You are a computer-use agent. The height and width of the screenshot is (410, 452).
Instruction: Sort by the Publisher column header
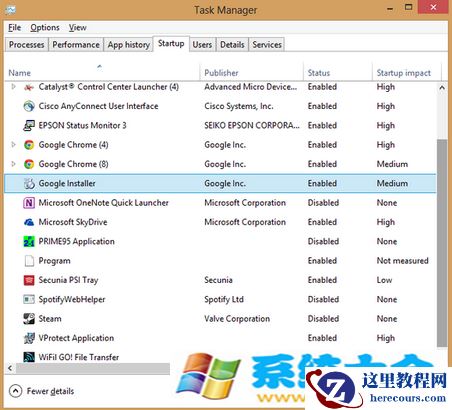252,73
